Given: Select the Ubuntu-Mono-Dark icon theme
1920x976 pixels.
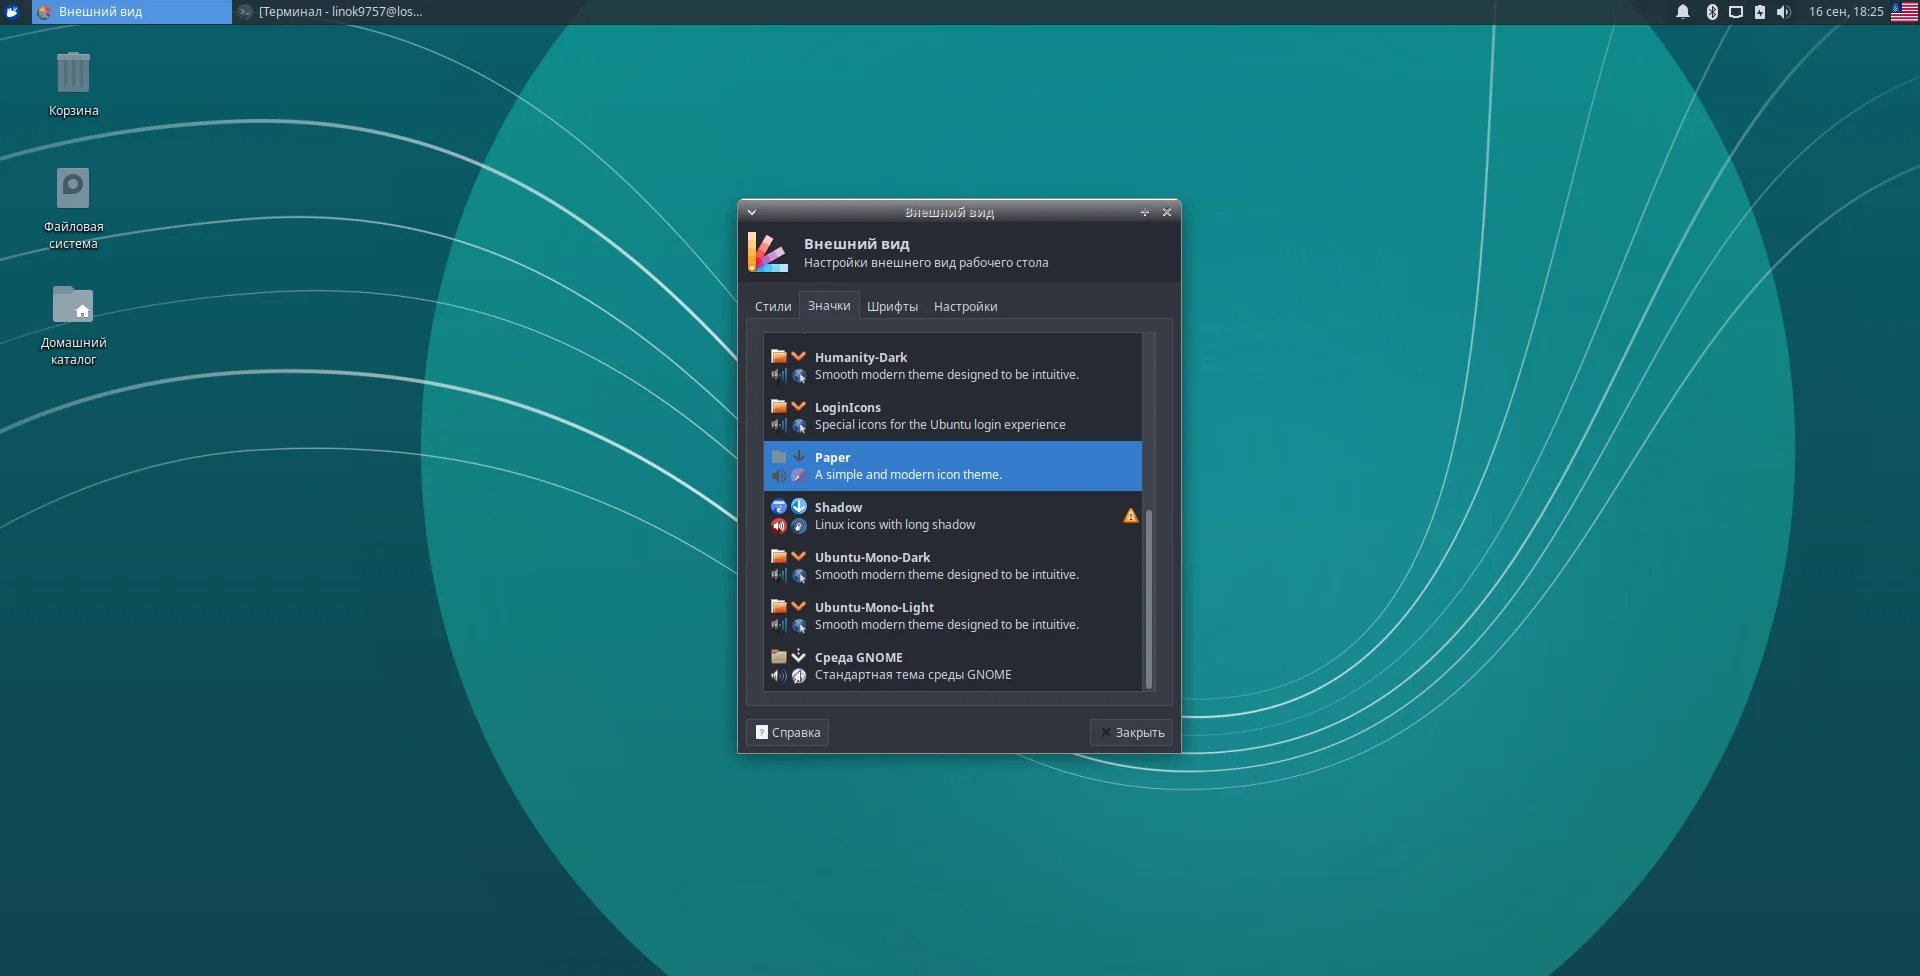Looking at the screenshot, I should pyautogui.click(x=953, y=566).
